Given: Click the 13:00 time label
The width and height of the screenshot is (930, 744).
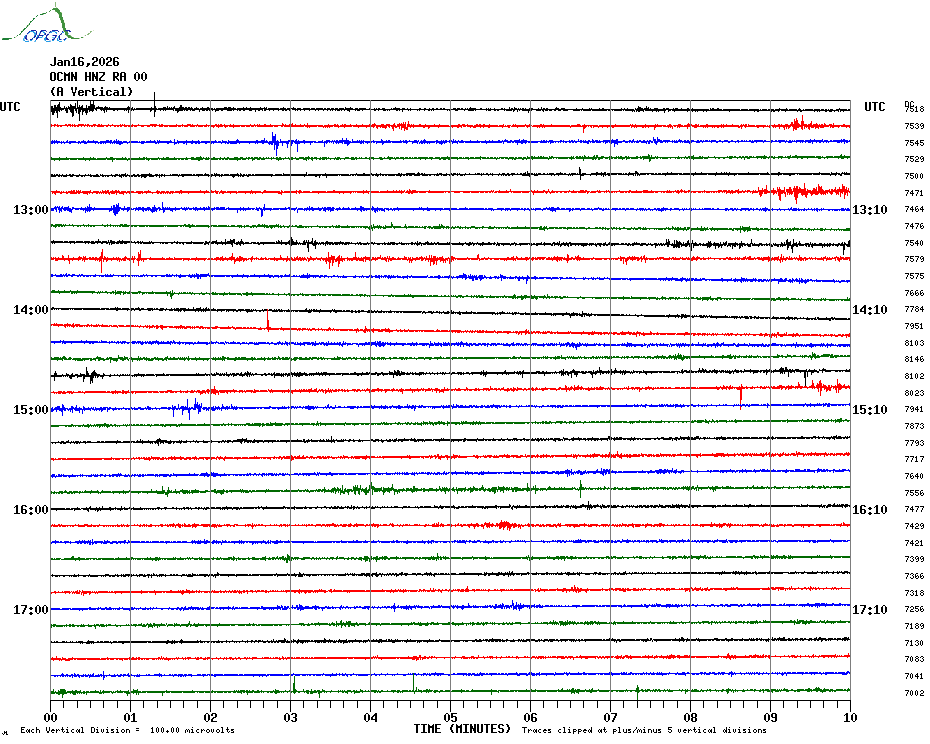Looking at the screenshot, I should [x=31, y=209].
